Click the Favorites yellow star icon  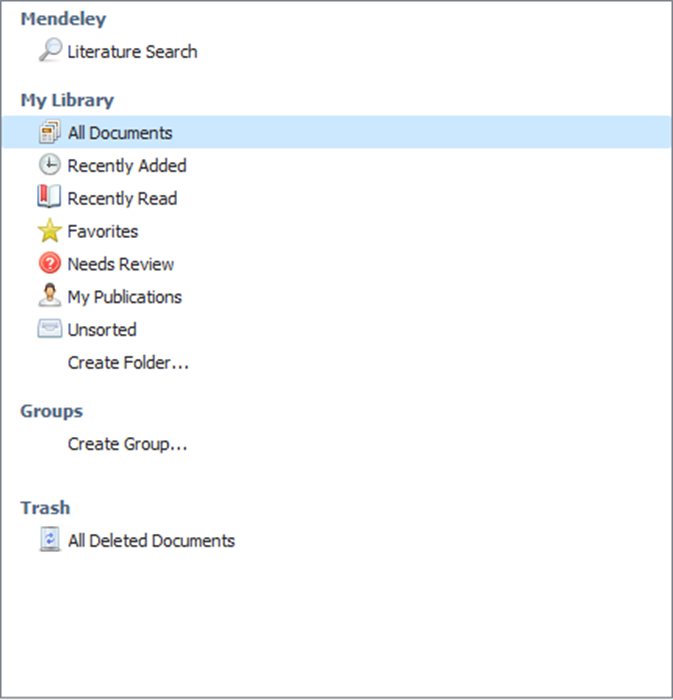pyautogui.click(x=50, y=230)
